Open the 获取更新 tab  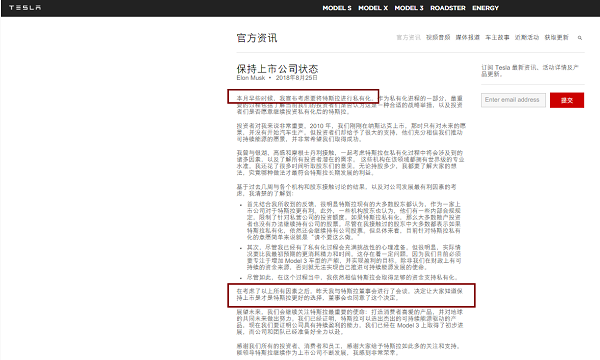point(556,37)
